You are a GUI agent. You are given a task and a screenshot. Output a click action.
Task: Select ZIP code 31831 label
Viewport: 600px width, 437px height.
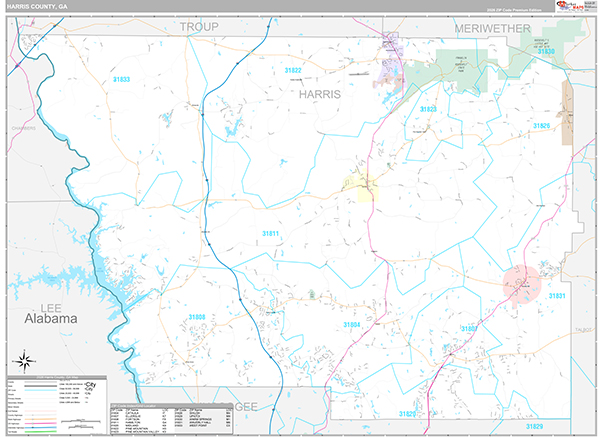[556, 296]
